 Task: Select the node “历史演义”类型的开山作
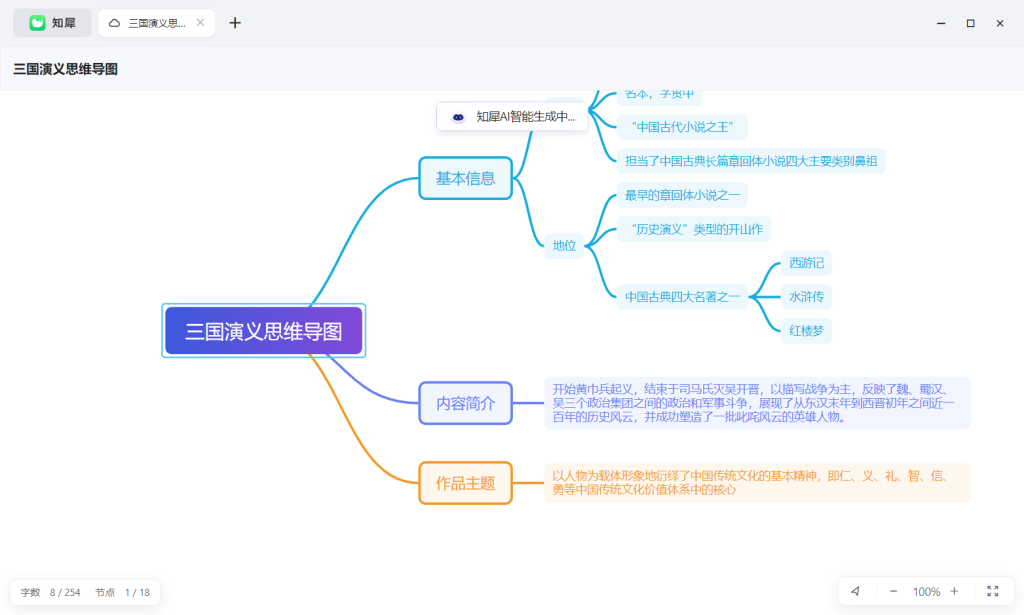click(694, 229)
